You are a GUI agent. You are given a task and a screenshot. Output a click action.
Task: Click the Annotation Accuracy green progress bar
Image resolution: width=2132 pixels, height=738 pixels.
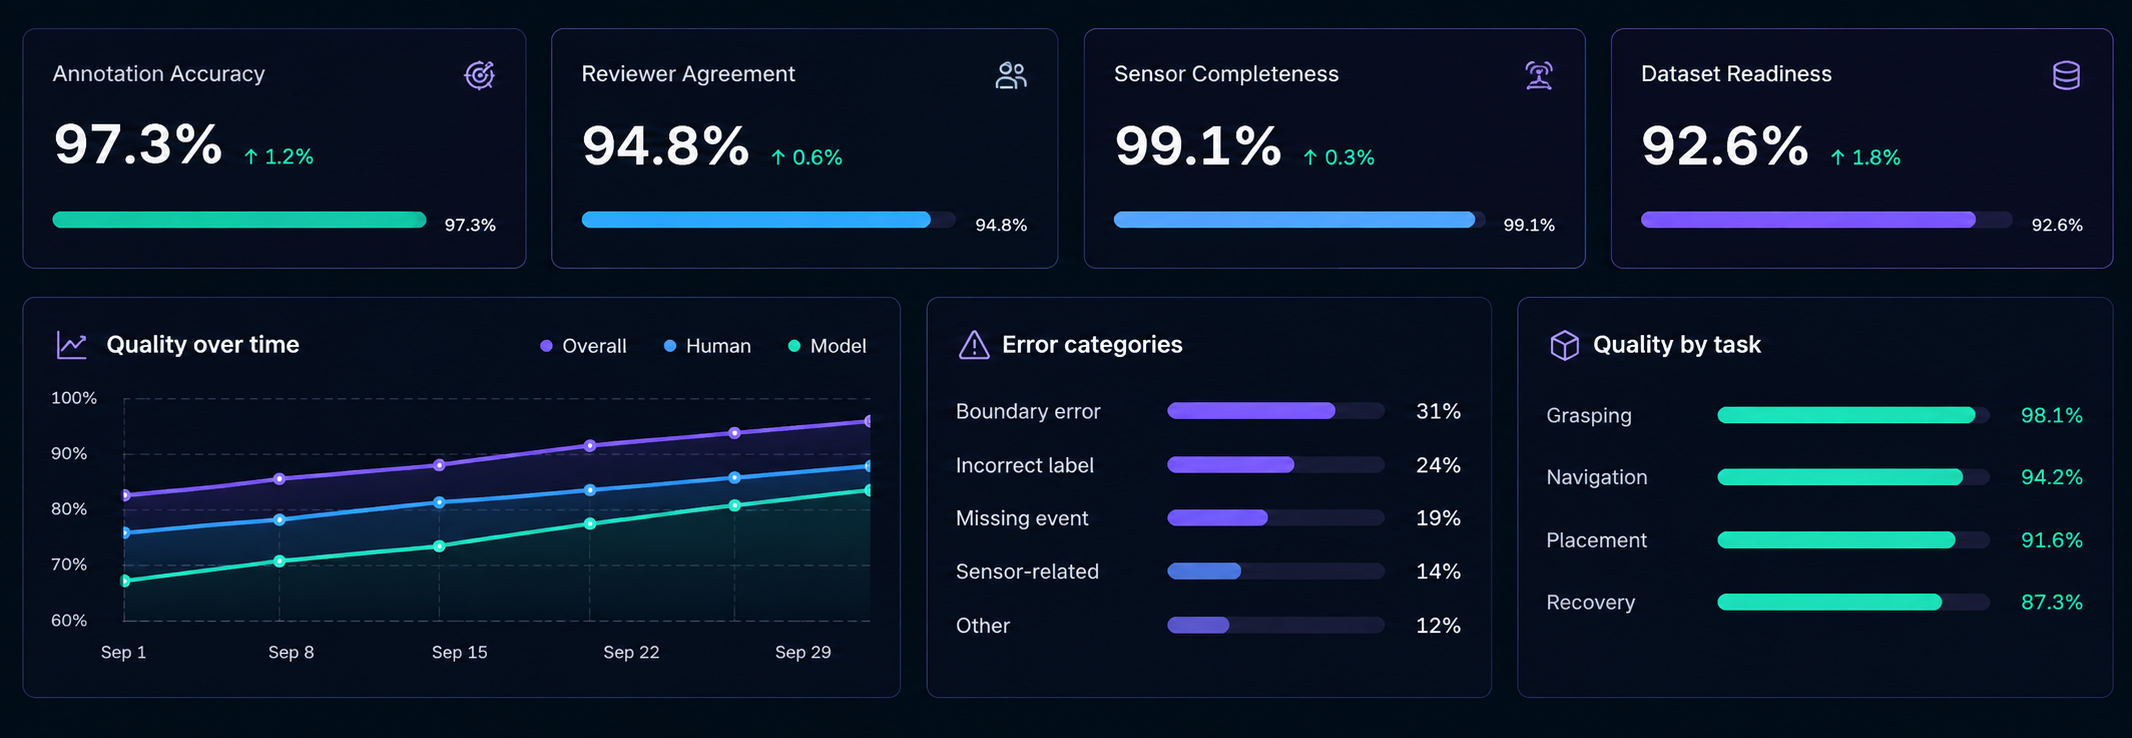240,220
